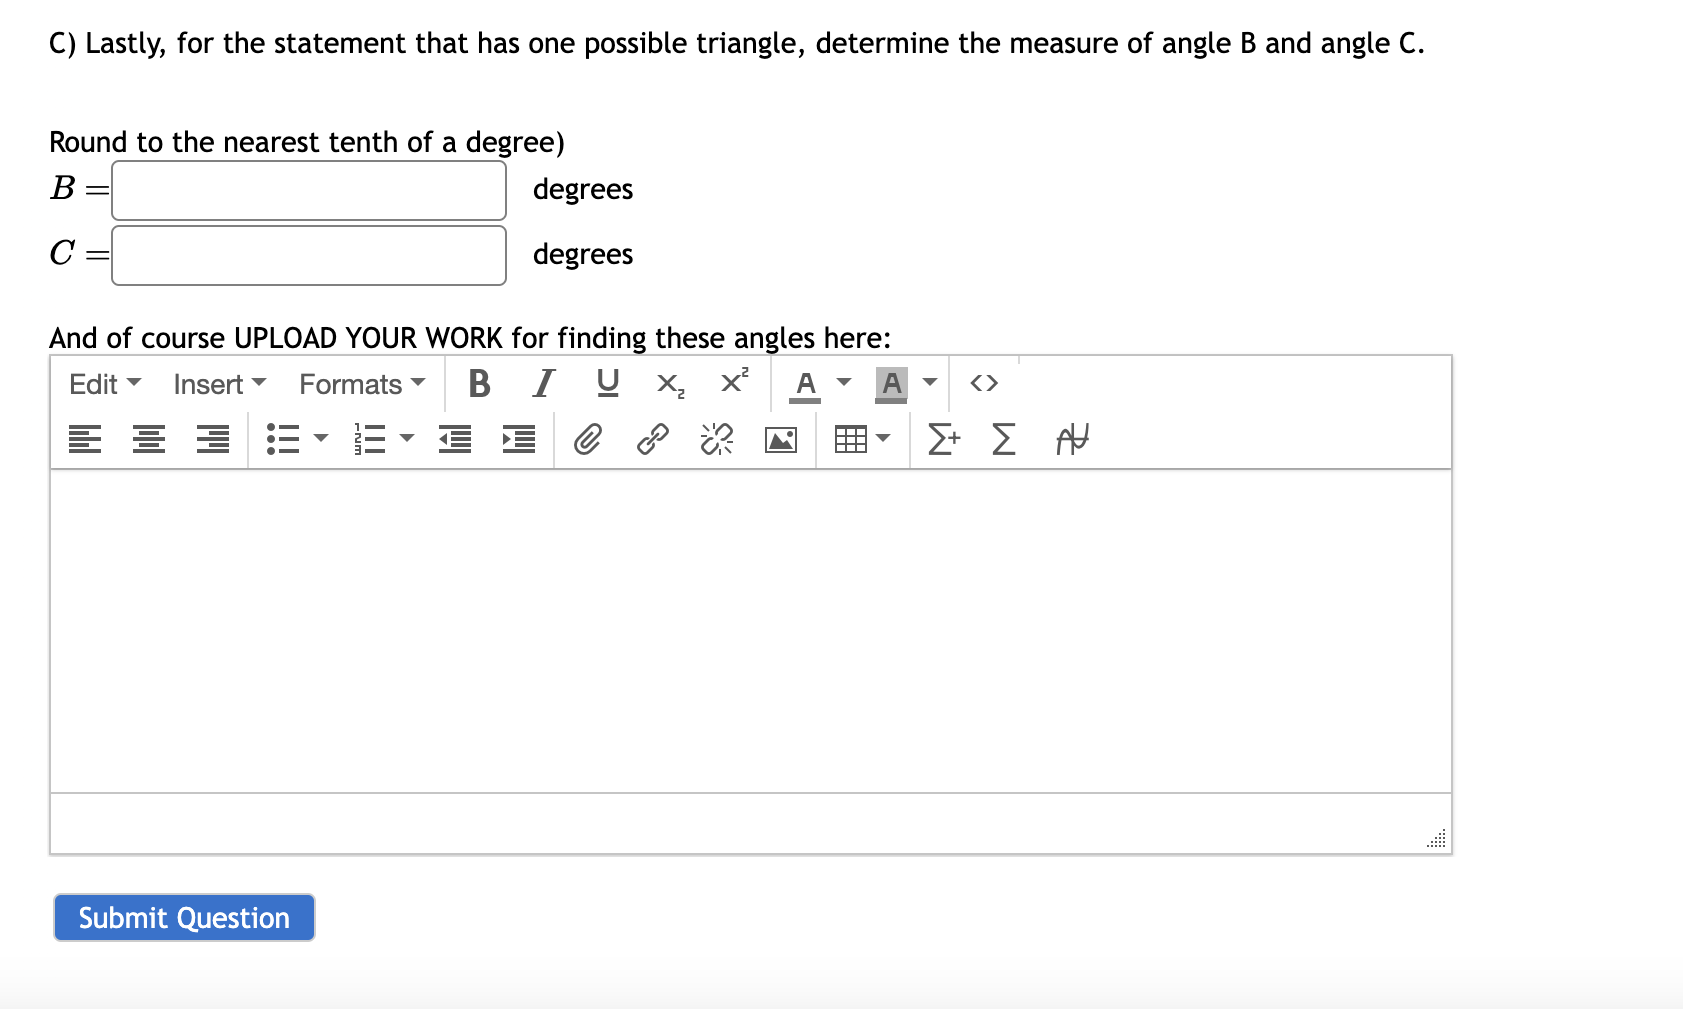Apply subscript formatting
1683x1009 pixels.
pos(668,383)
